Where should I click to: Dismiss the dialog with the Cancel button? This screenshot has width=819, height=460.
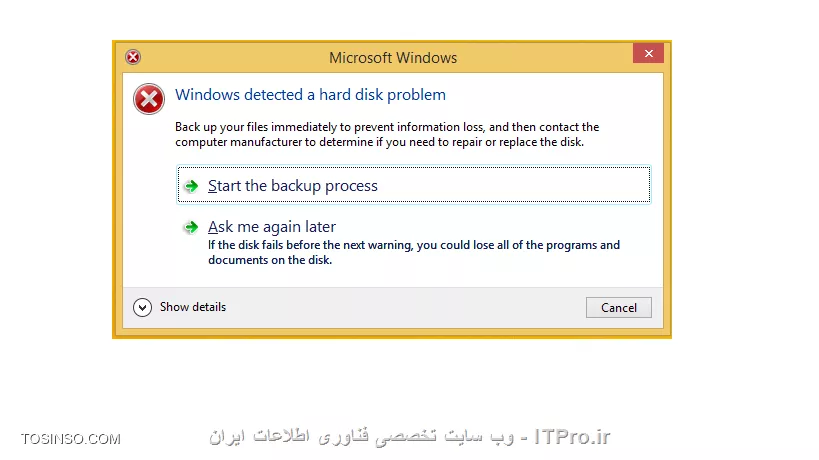(x=618, y=308)
